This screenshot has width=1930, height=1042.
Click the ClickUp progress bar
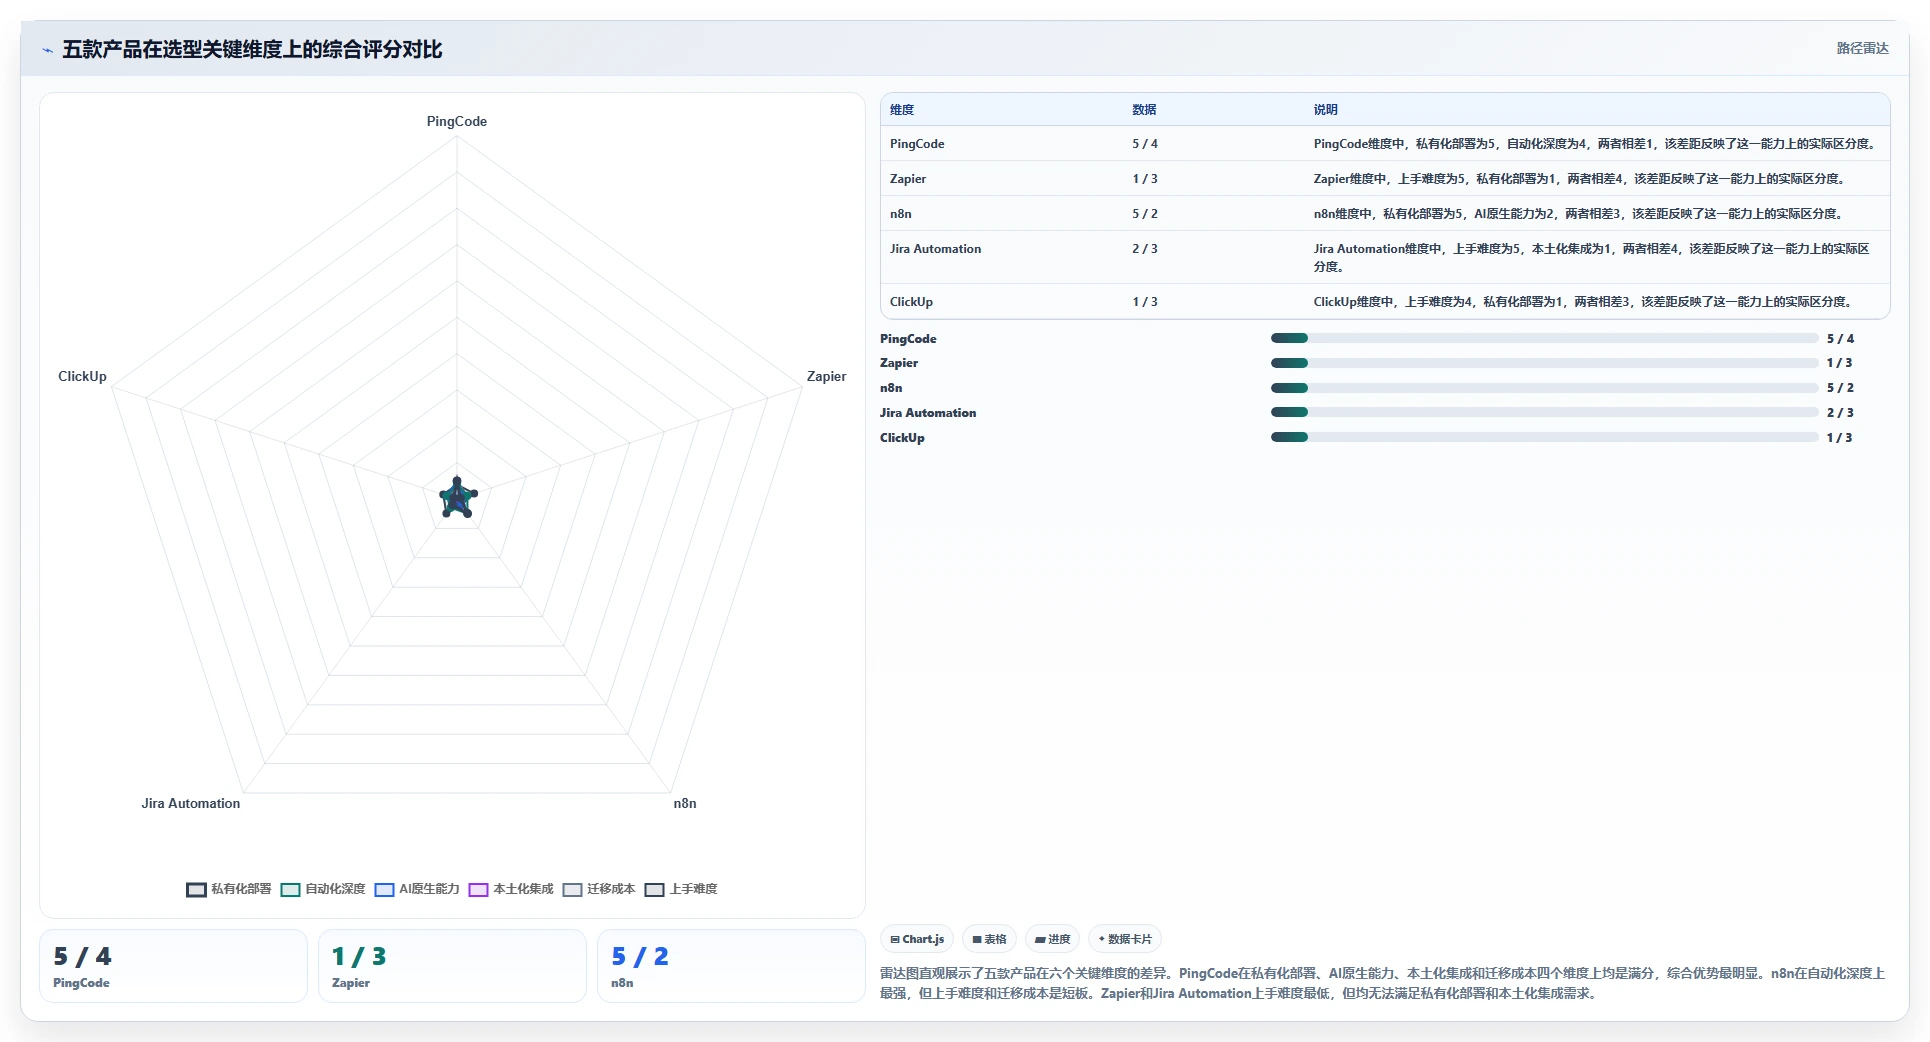point(1544,437)
